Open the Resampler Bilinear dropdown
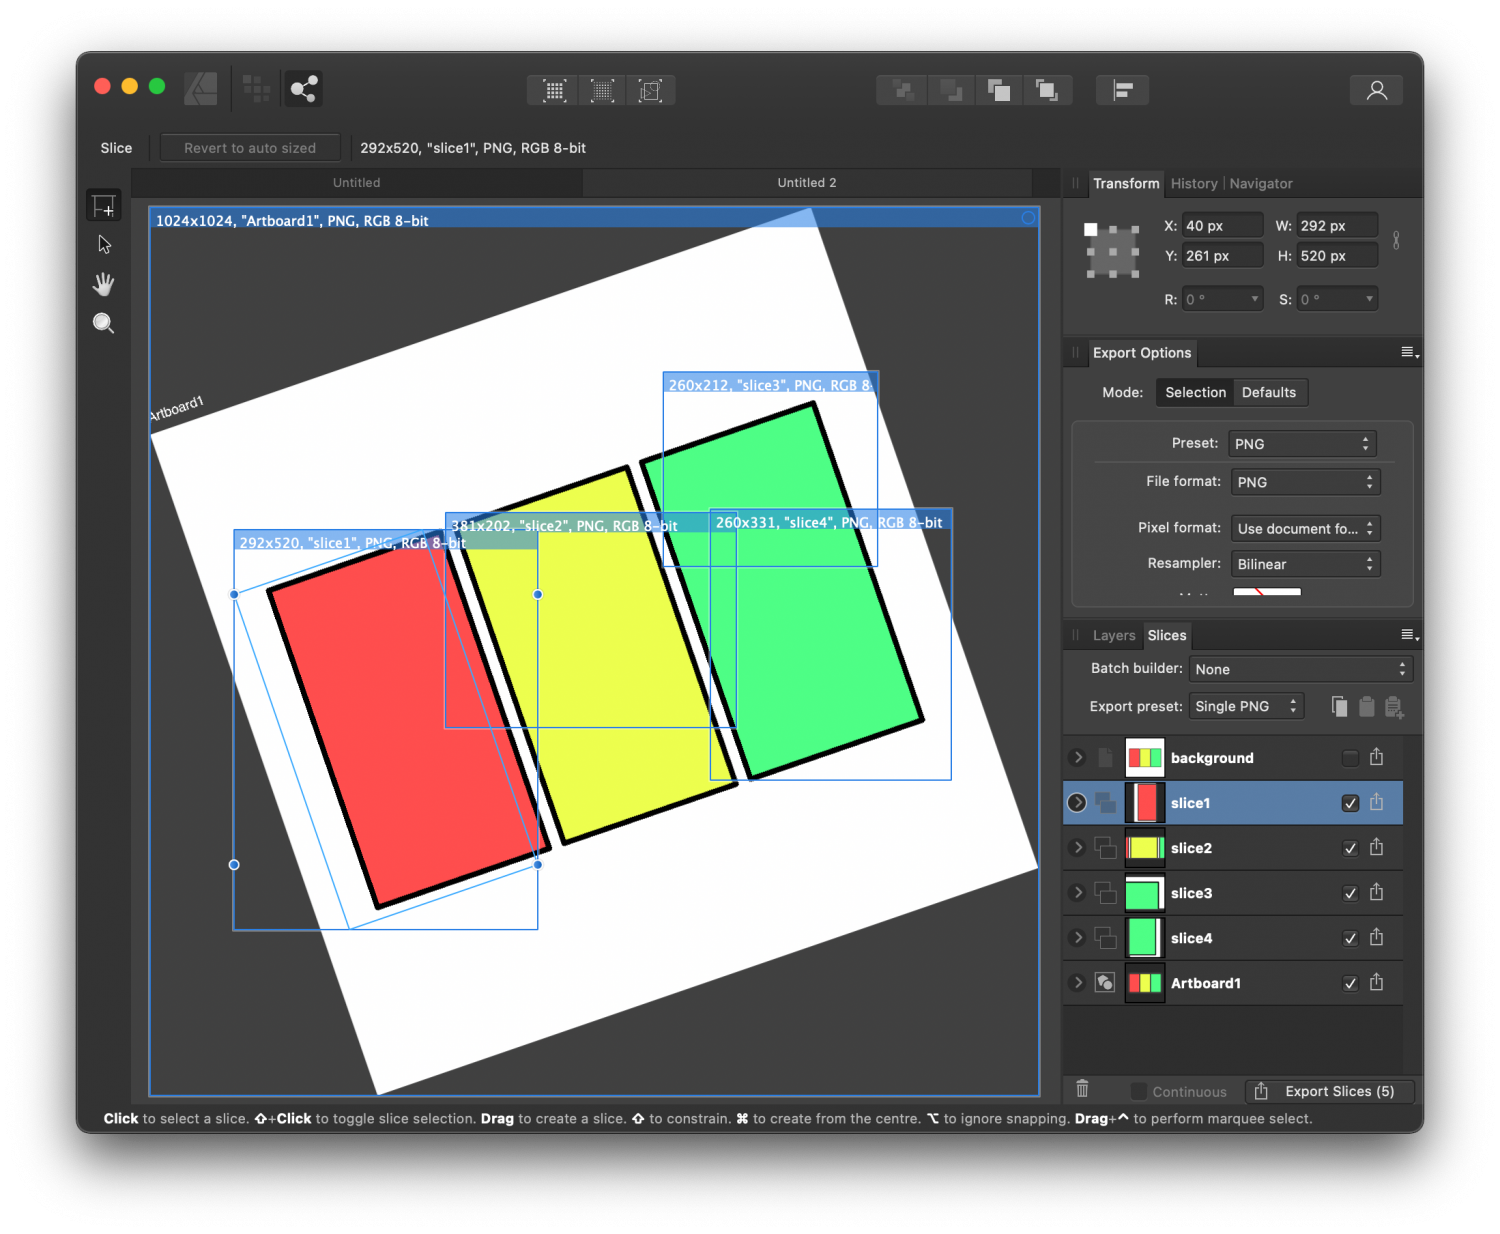The height and width of the screenshot is (1234, 1500). point(1305,564)
